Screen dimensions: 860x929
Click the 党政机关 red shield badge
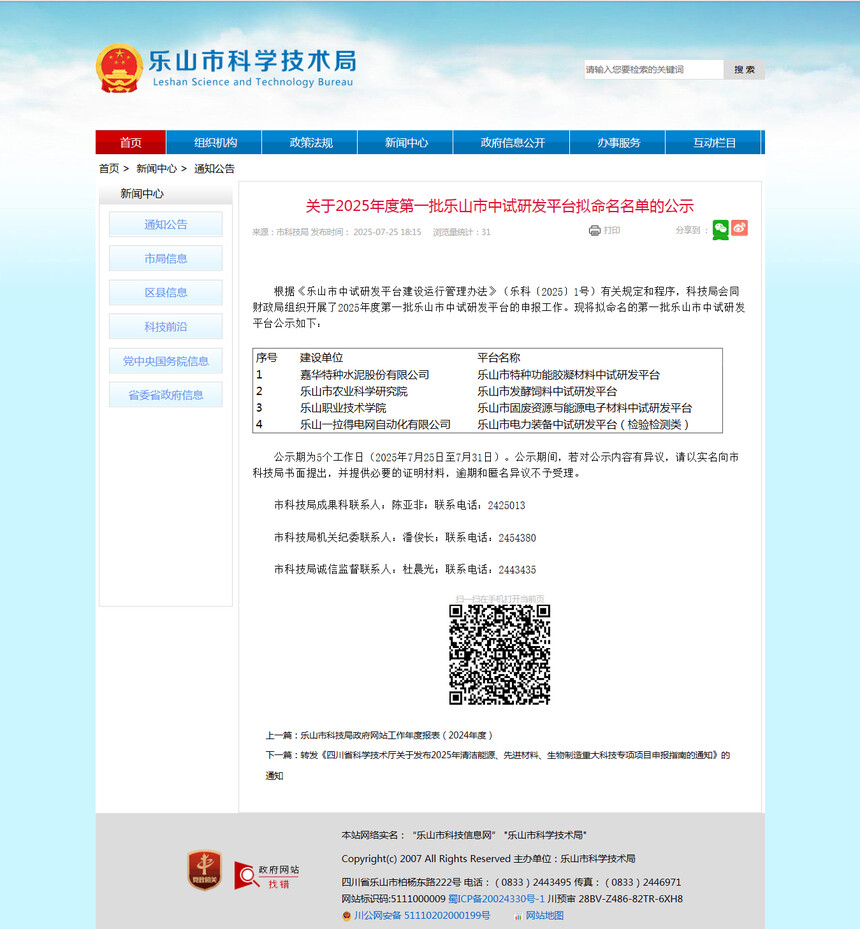[x=205, y=870]
